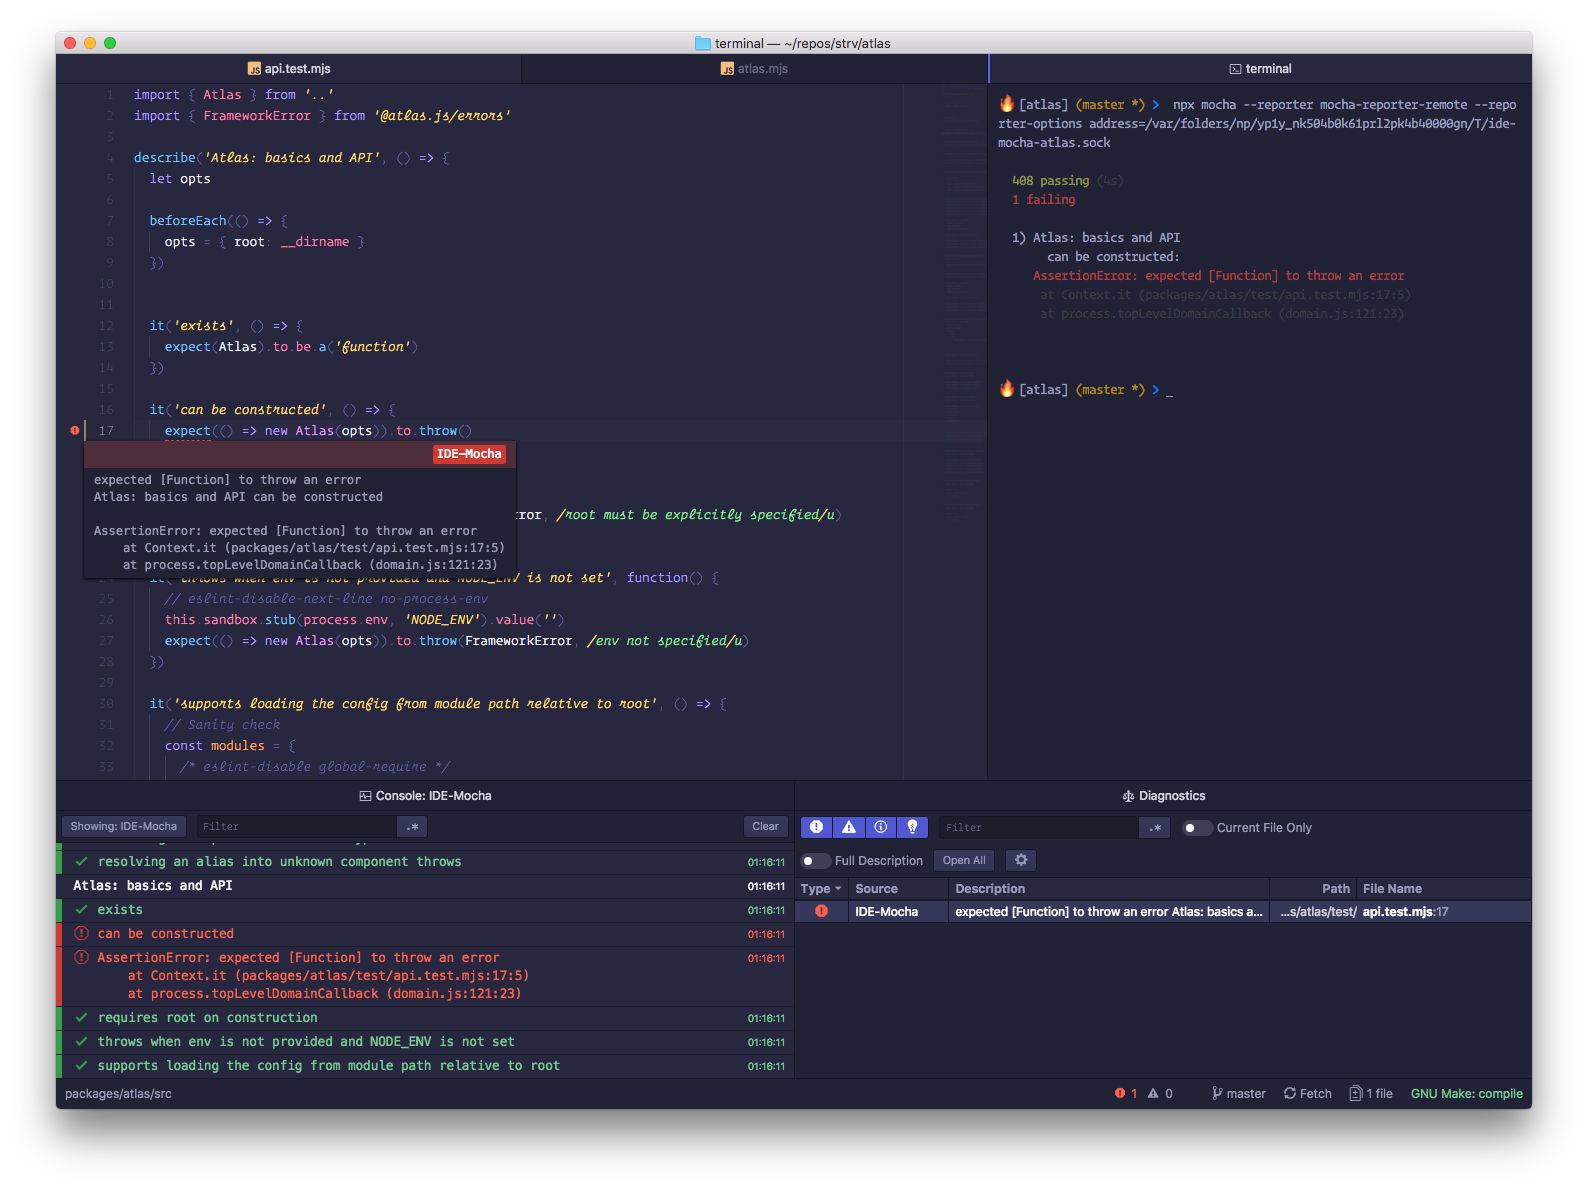Image resolution: width=1588 pixels, height=1189 pixels.
Task: Open the Showing: IDE-Mocha source selector
Action: tap(124, 826)
